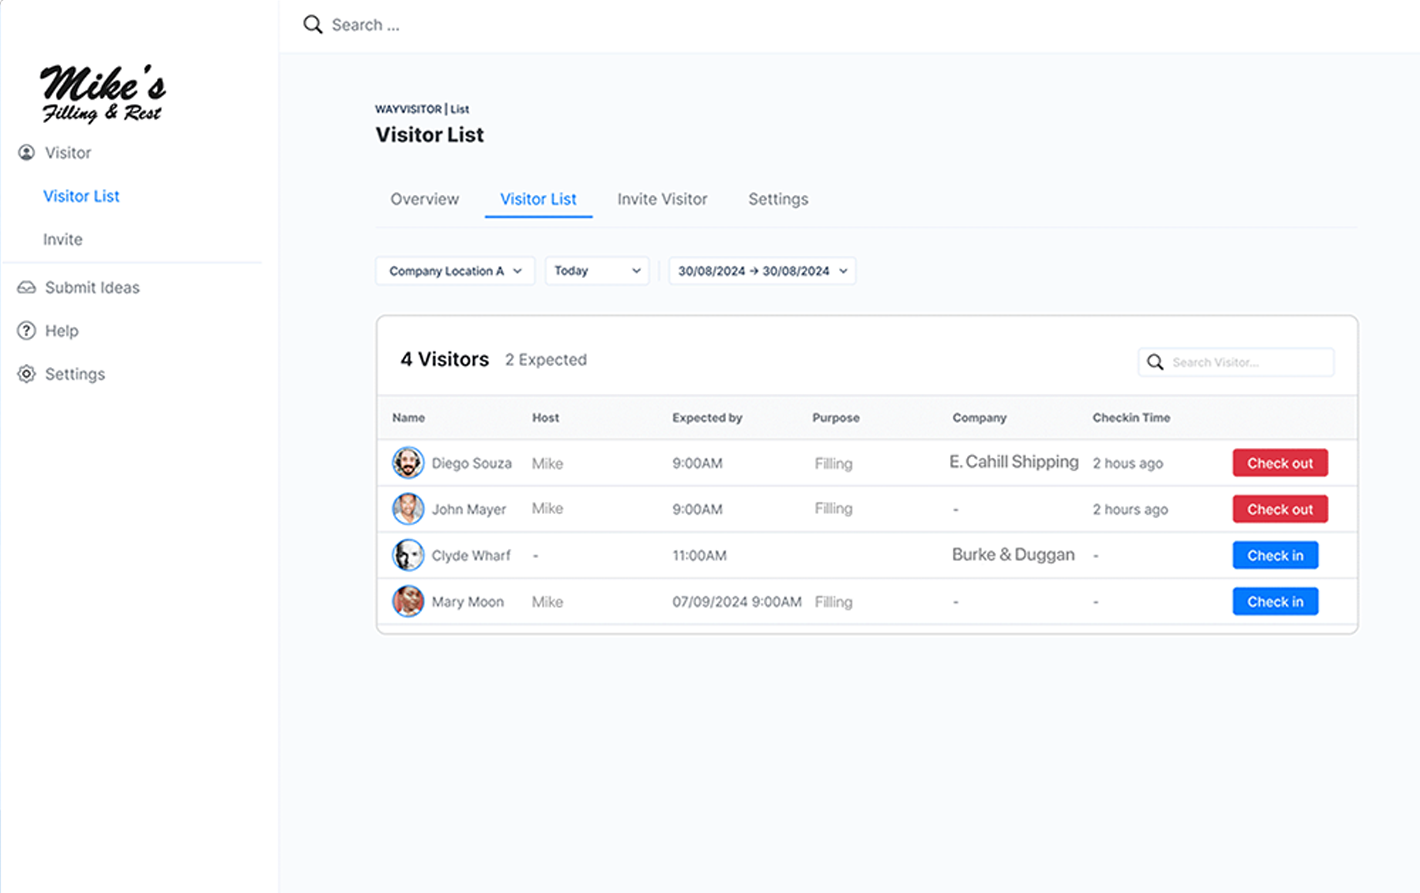1420x893 pixels.
Task: Check out Diego Souza
Action: (x=1280, y=463)
